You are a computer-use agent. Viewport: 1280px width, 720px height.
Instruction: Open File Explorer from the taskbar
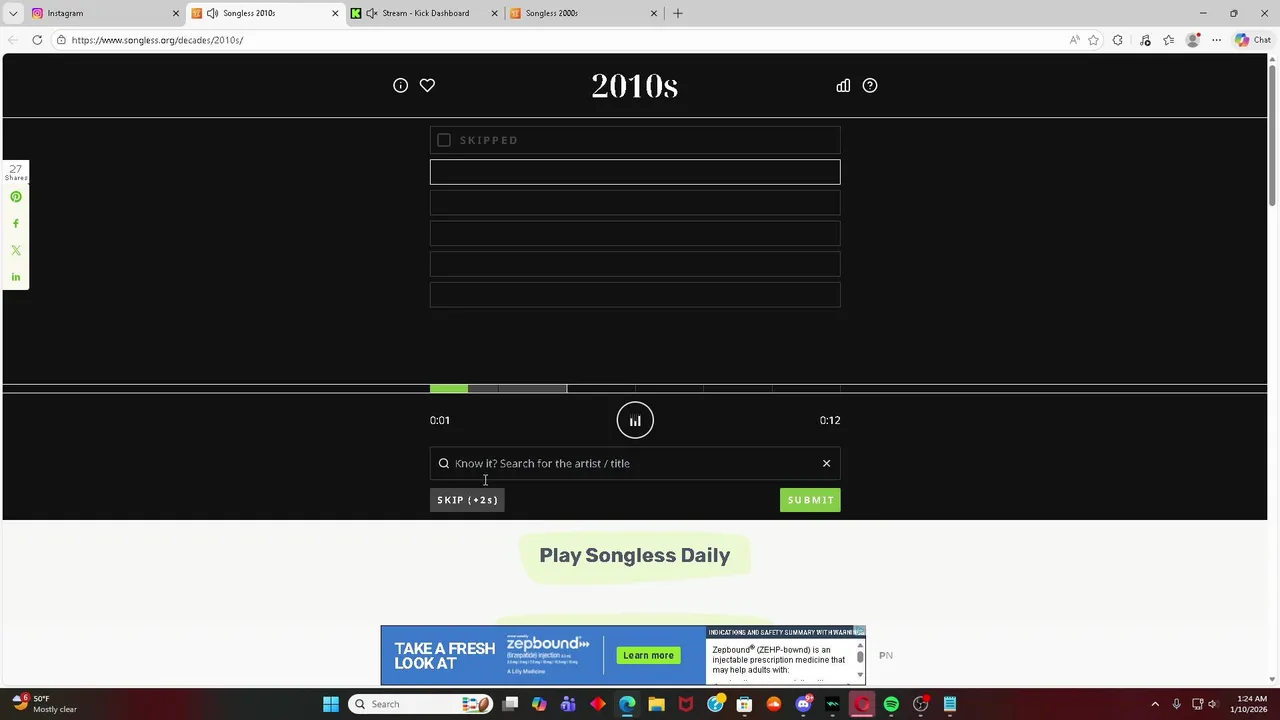coord(656,704)
